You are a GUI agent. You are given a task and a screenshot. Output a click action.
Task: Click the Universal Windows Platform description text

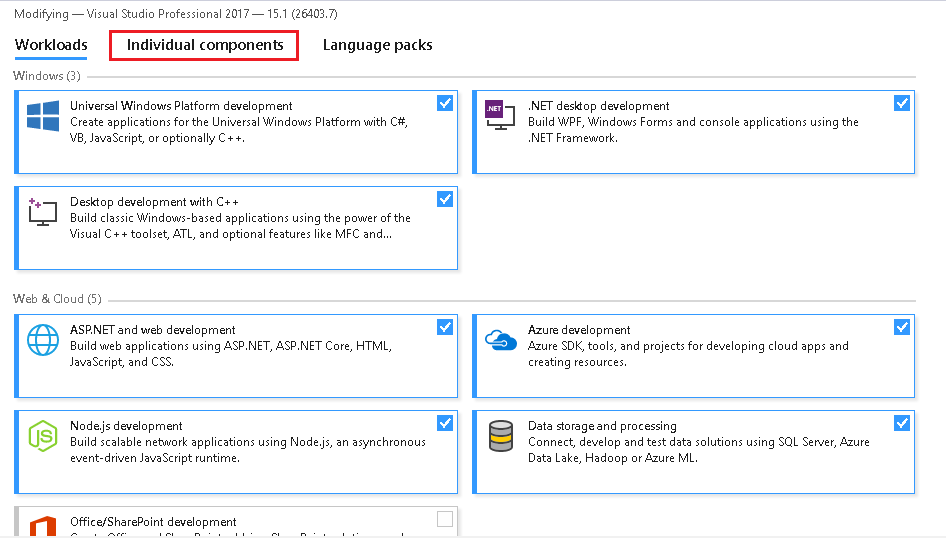click(x=239, y=130)
